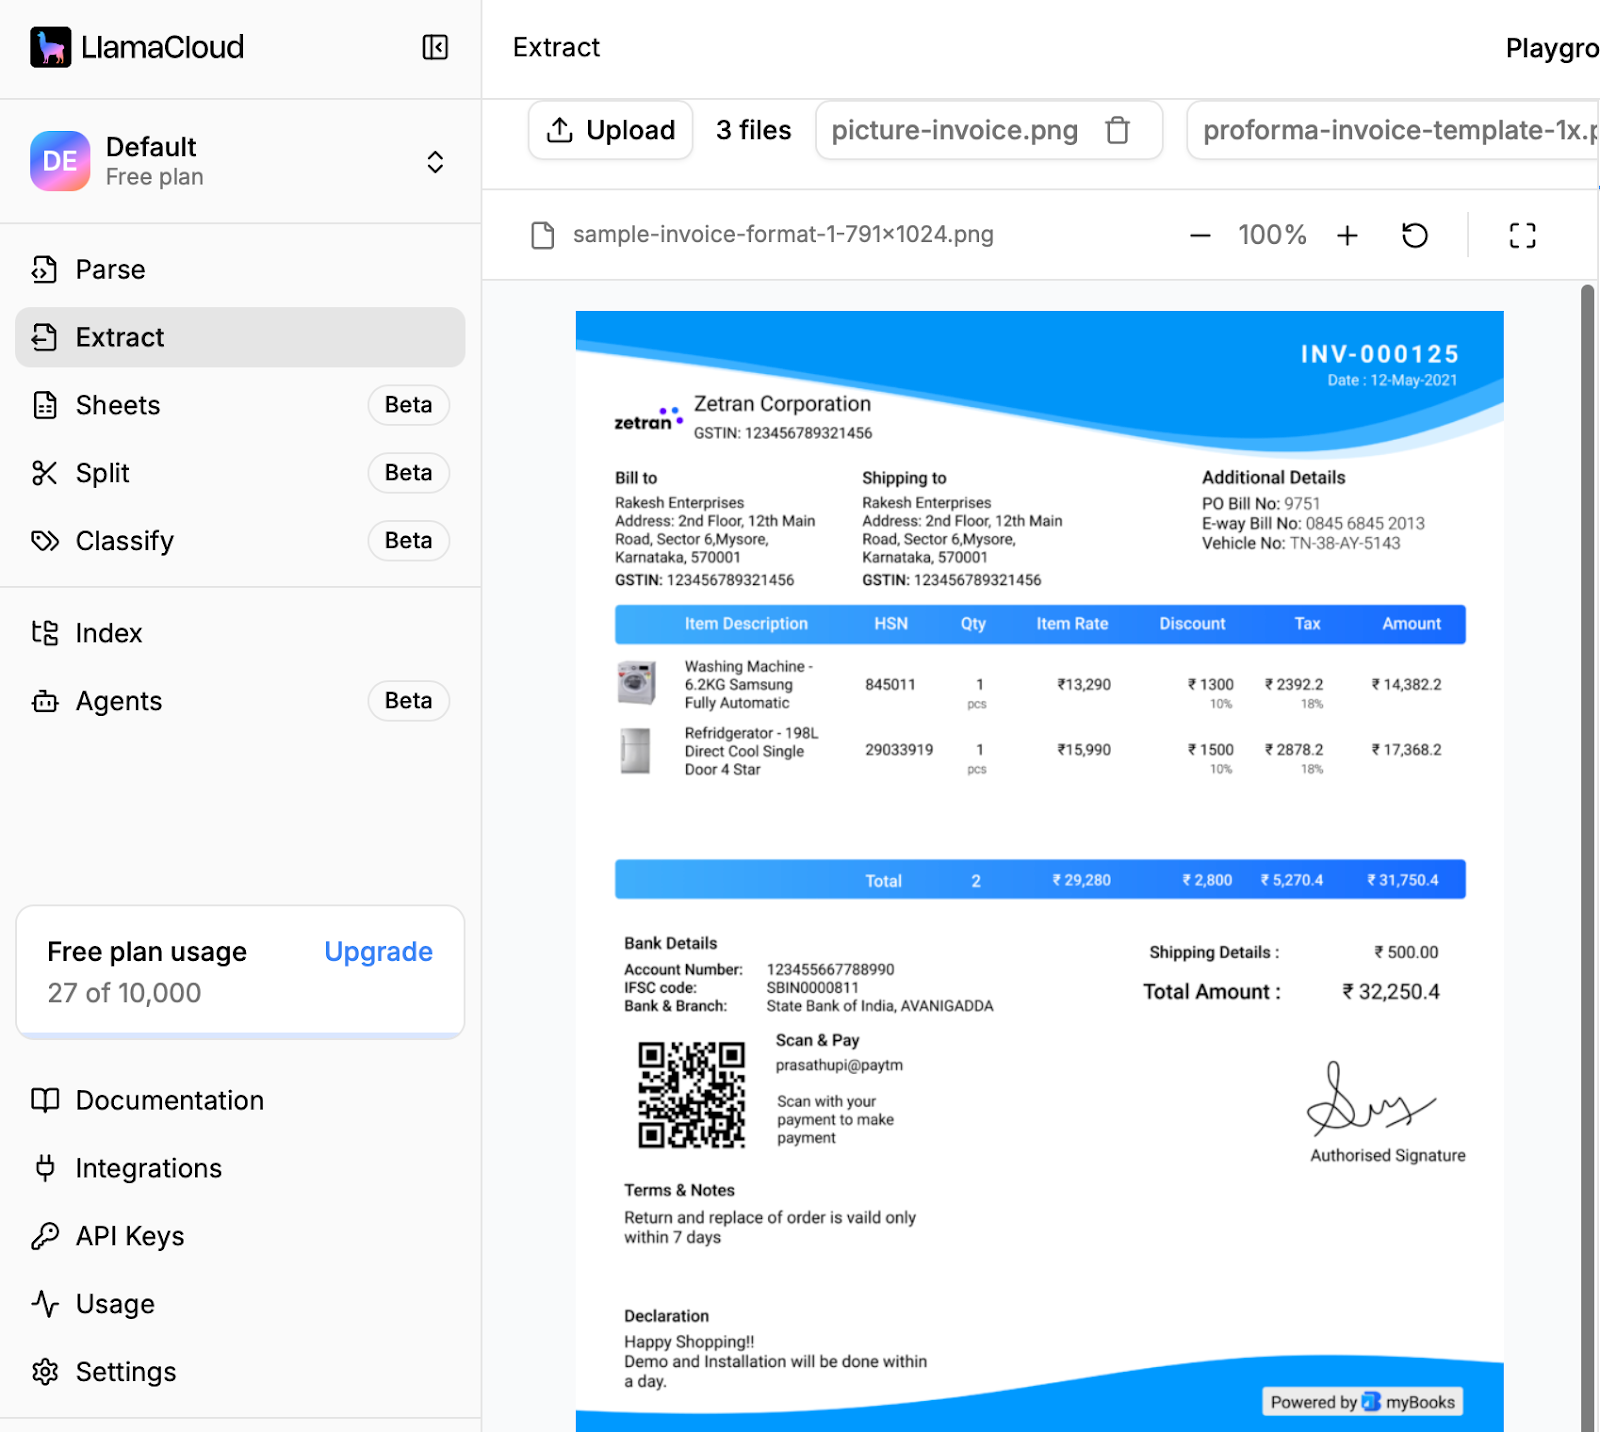
Task: Open API Keys page
Action: [x=240, y=1236]
